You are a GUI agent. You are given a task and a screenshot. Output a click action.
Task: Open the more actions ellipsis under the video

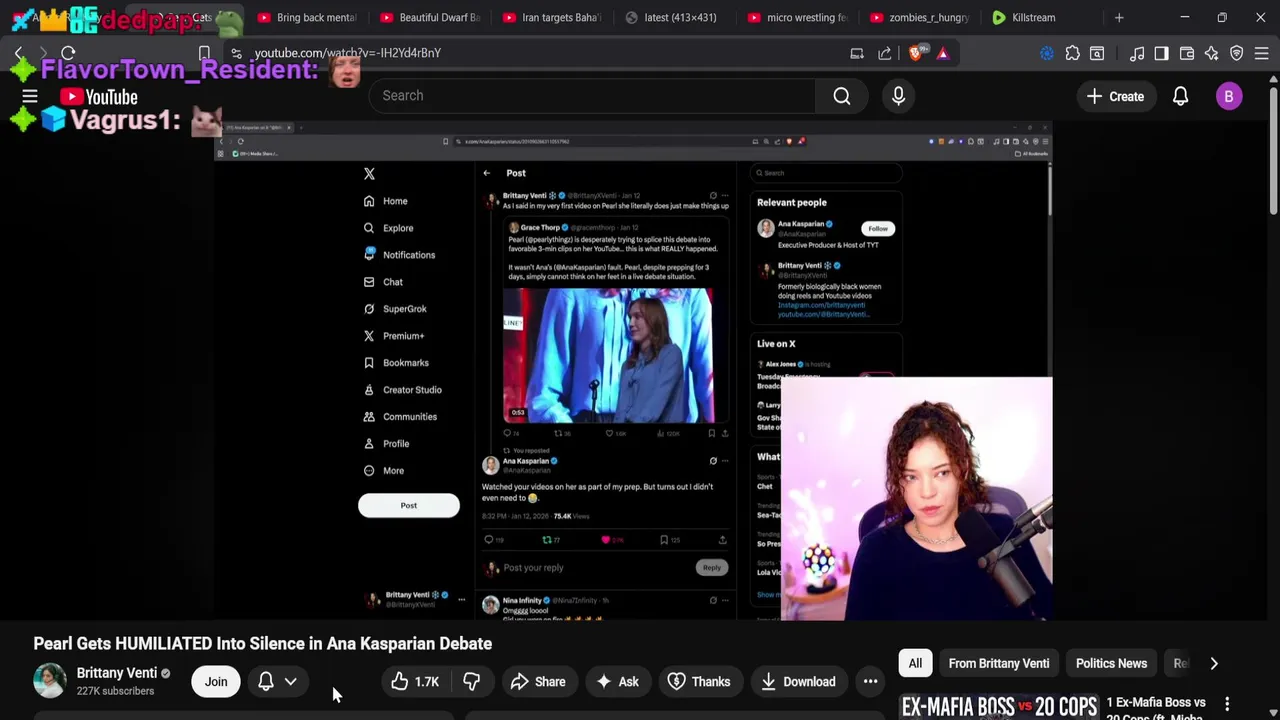point(870,682)
